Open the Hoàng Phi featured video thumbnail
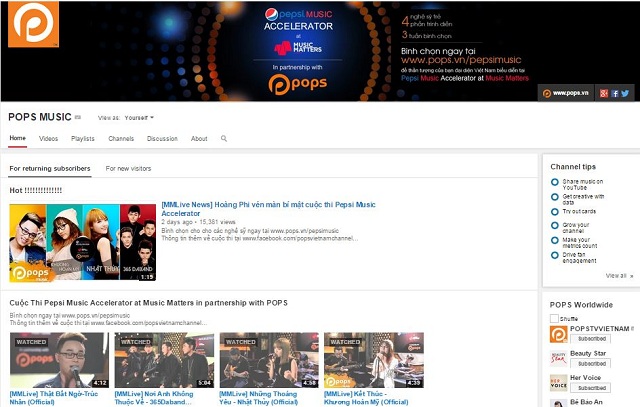640x407 pixels. (82, 242)
